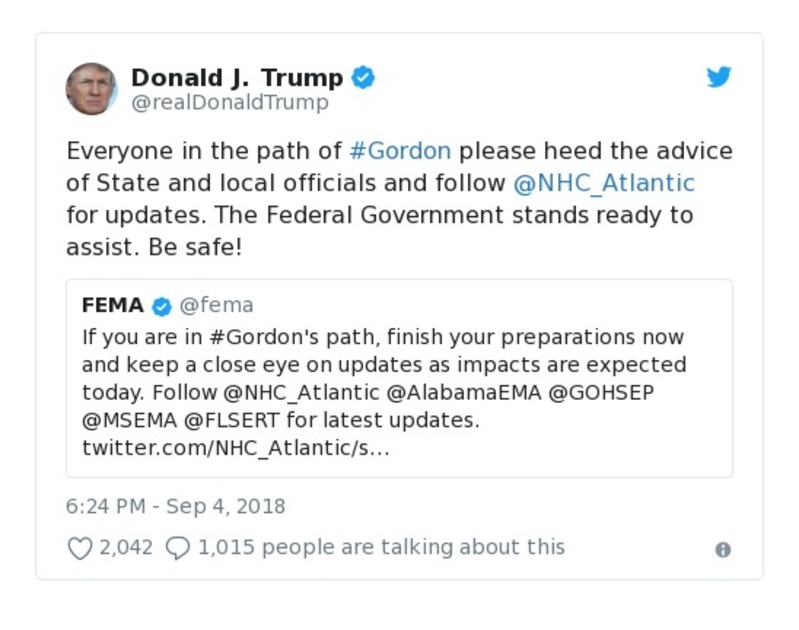Click the heart like icon
The width and height of the screenshot is (799, 630).
pyautogui.click(x=79, y=548)
